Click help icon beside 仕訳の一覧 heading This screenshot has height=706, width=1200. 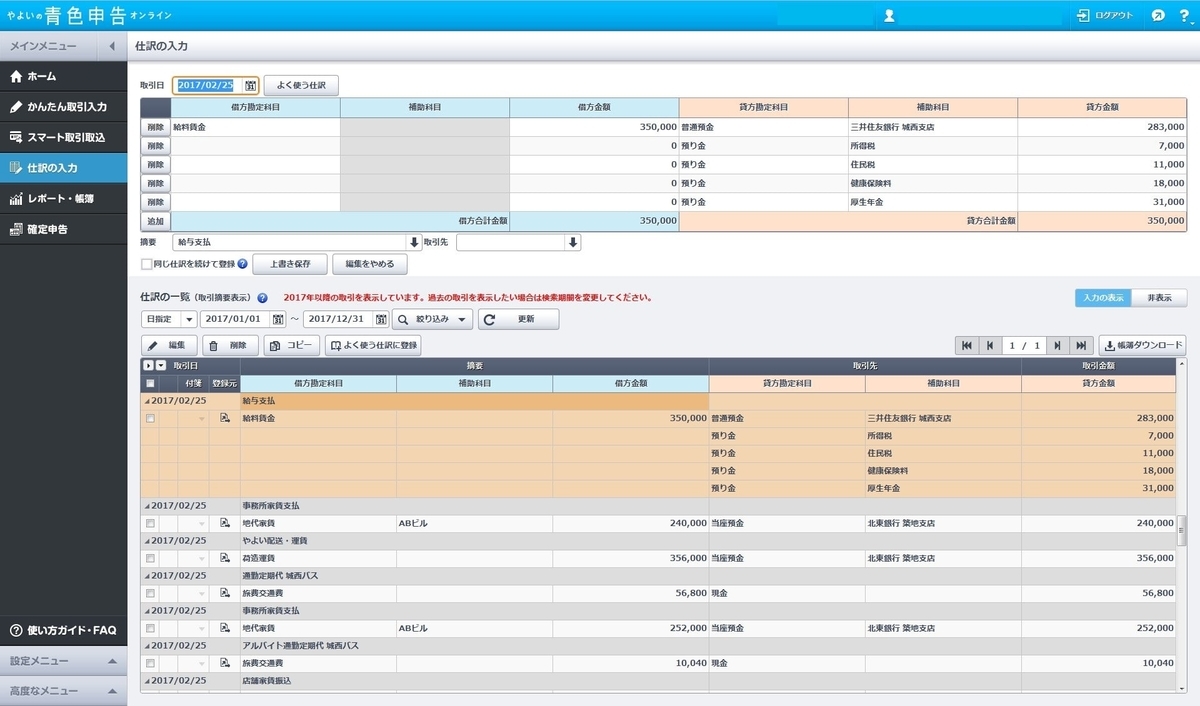point(262,298)
